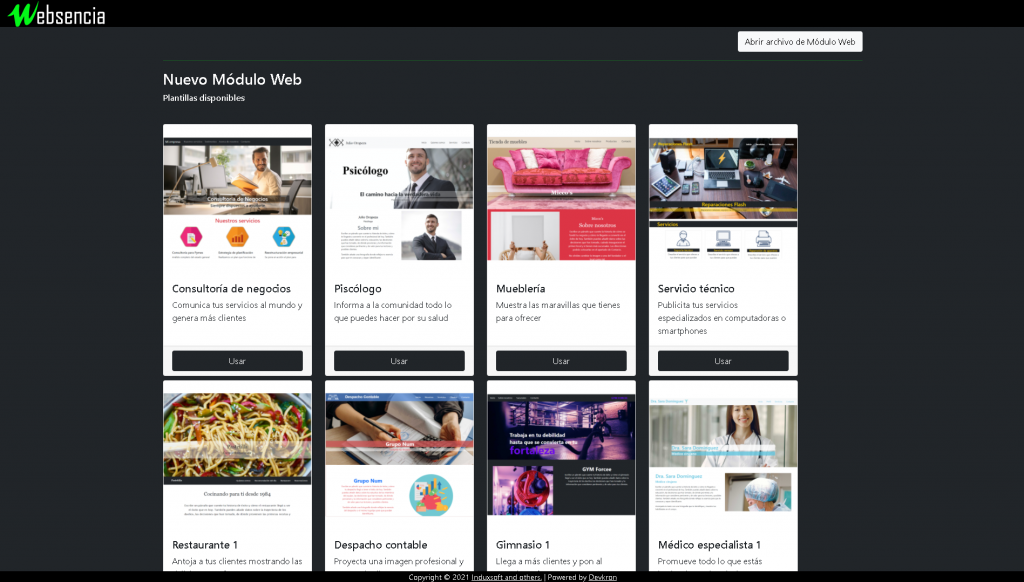Click 'Antoja a tus clientes' description
This screenshot has width=1024, height=582.
coord(237,561)
